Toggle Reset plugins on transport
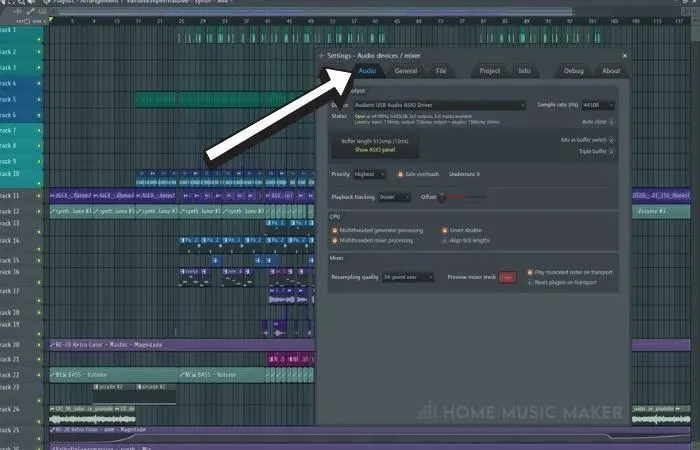The width and height of the screenshot is (700, 450). [530, 283]
